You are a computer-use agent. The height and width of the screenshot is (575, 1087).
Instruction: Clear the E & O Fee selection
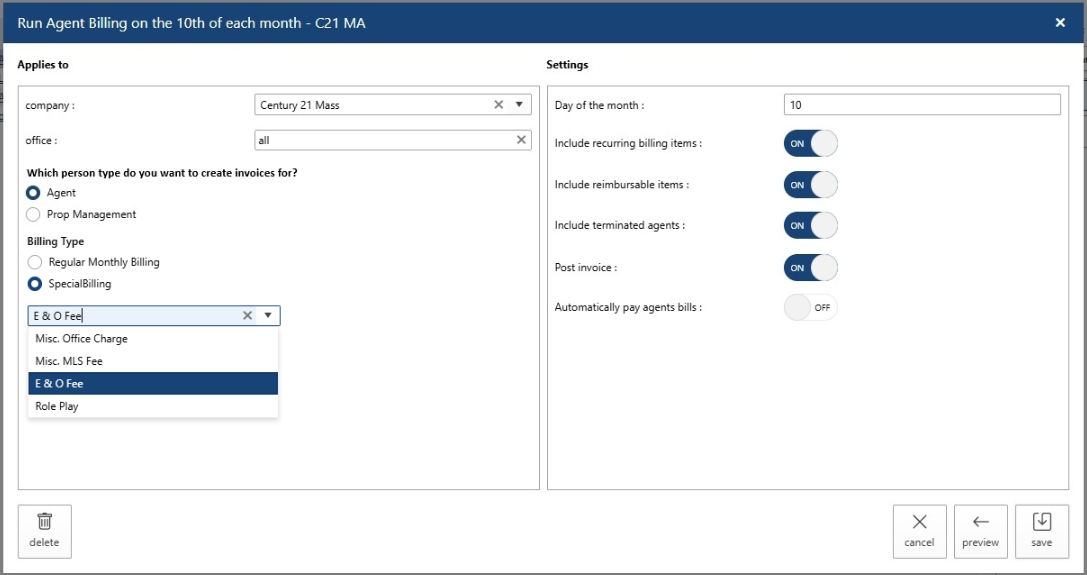pos(248,316)
